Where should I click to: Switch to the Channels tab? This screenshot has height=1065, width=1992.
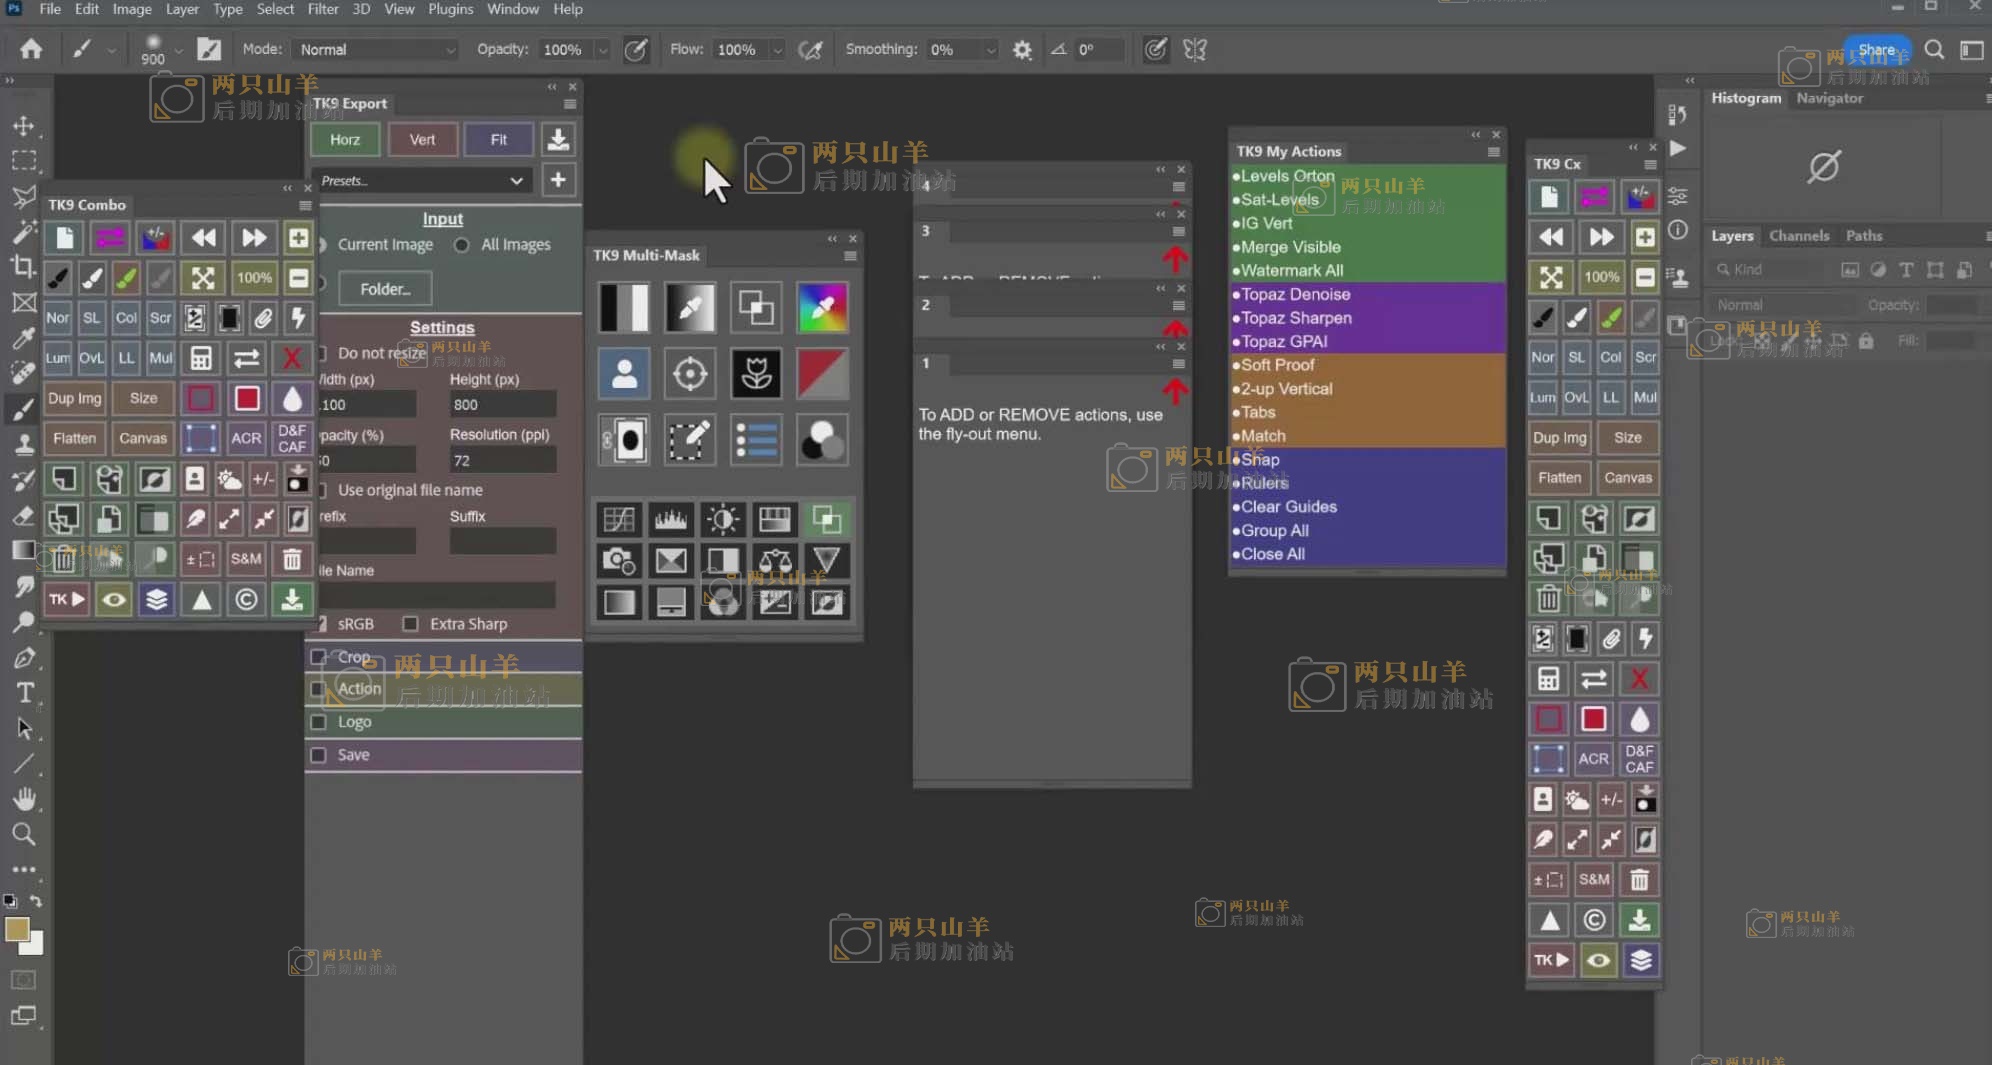tap(1798, 236)
